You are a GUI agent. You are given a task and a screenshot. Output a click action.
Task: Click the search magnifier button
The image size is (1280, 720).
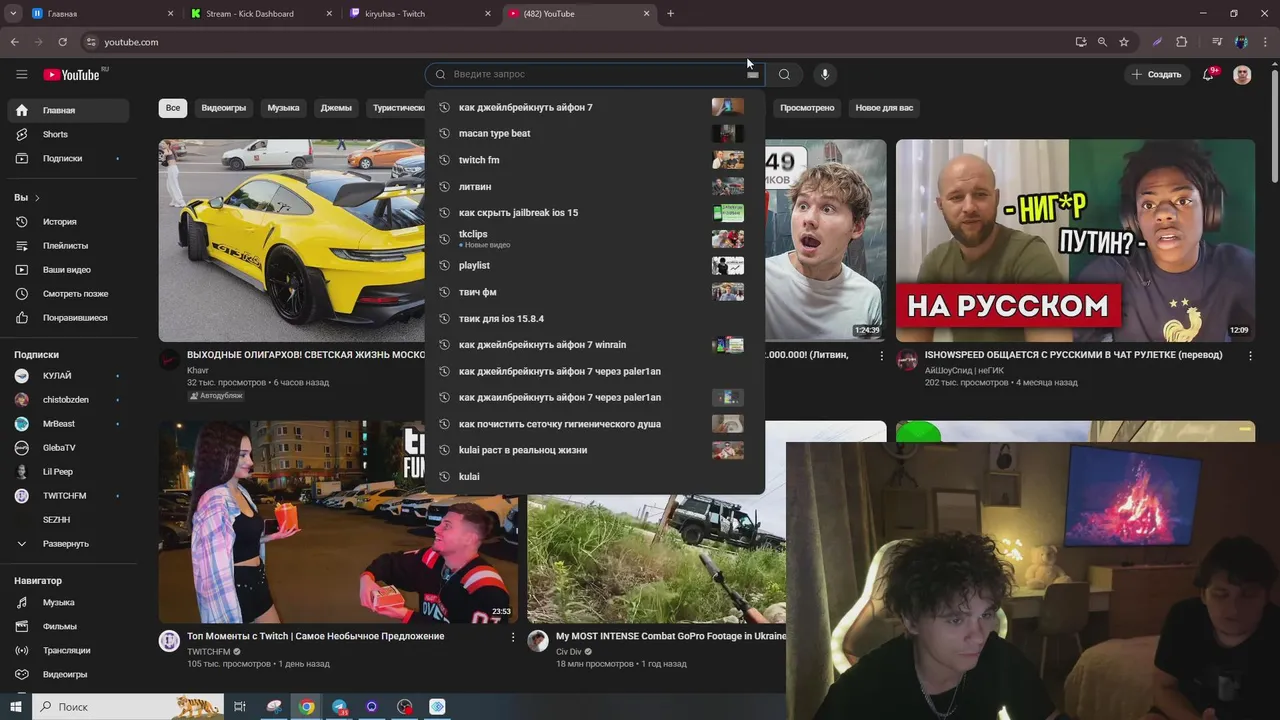(x=784, y=74)
